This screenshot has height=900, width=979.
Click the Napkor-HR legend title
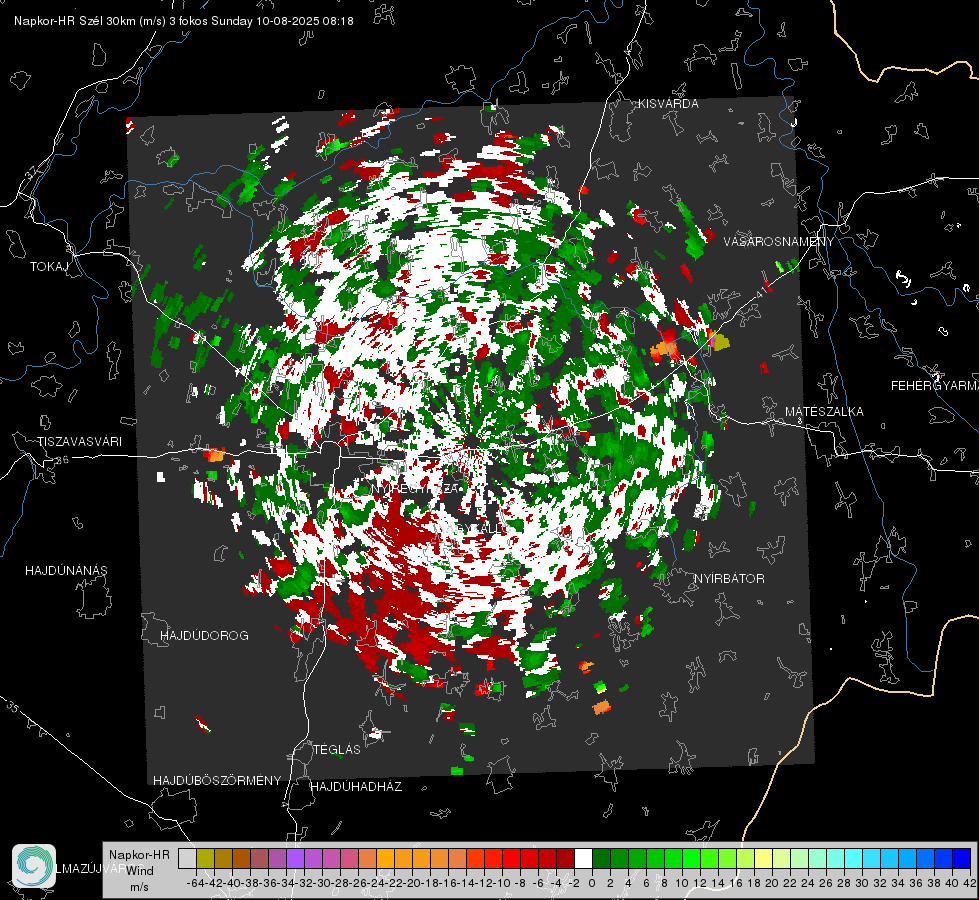pos(139,855)
